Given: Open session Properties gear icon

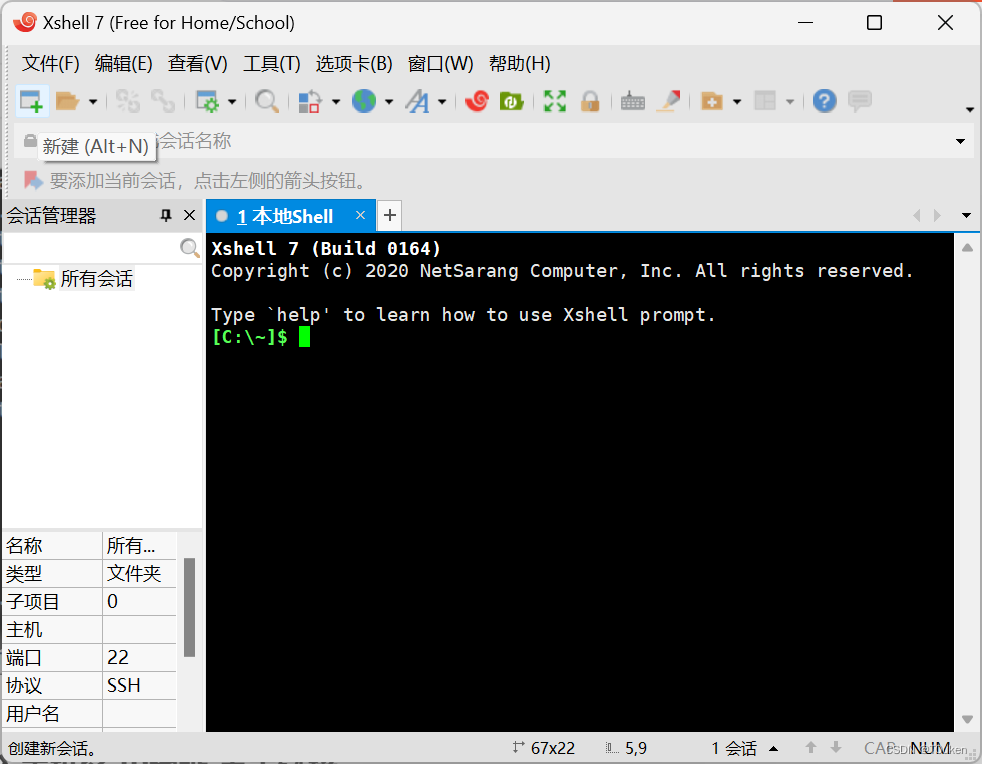Looking at the screenshot, I should (207, 101).
